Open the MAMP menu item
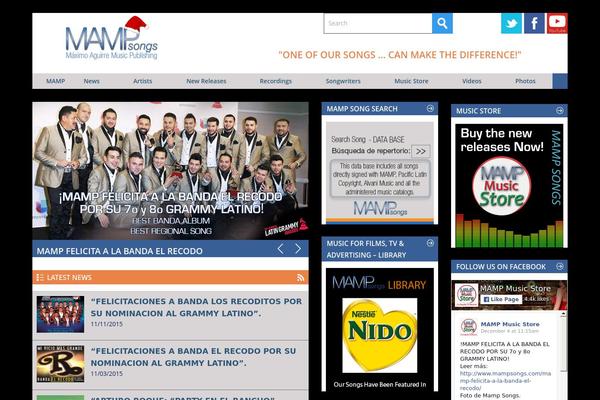 coord(55,81)
